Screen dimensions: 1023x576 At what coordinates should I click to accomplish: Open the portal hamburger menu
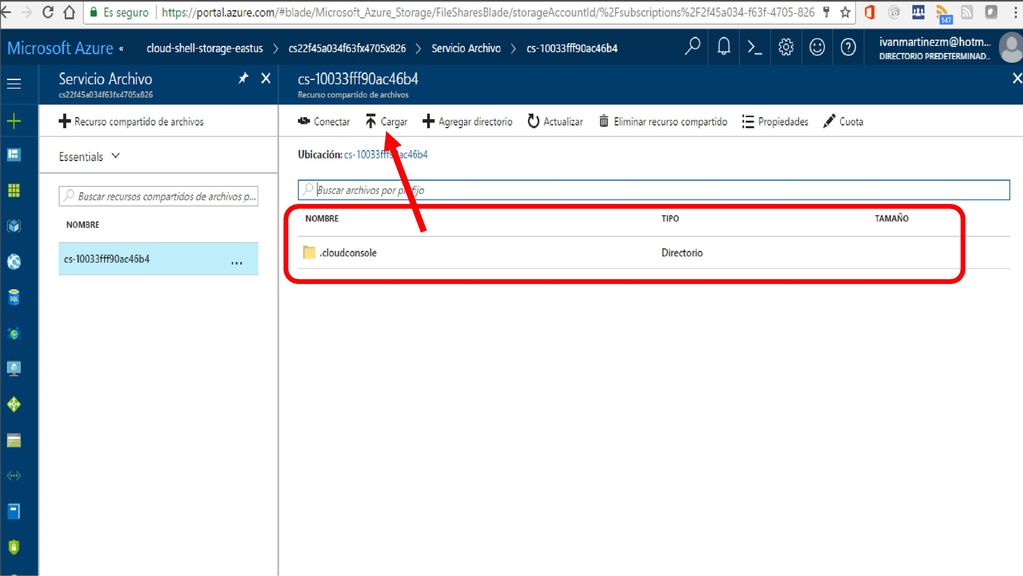[x=14, y=83]
